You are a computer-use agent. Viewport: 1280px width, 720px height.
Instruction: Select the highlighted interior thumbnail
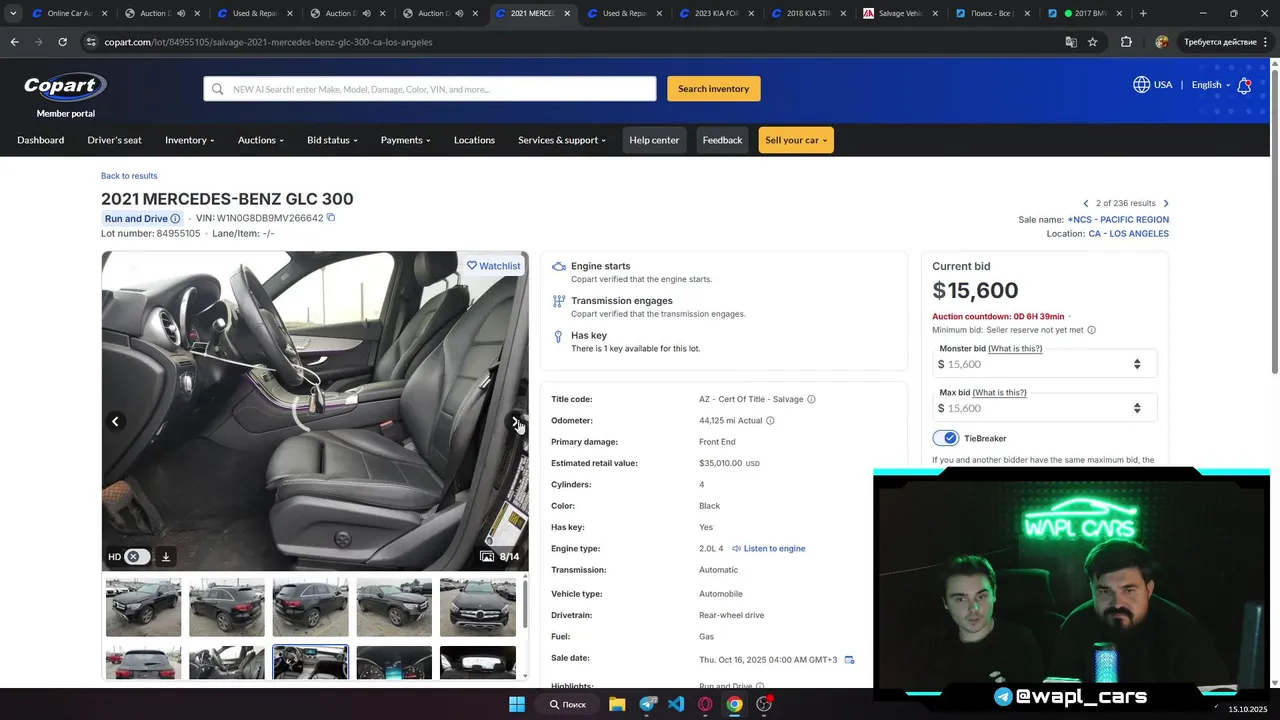point(311,663)
